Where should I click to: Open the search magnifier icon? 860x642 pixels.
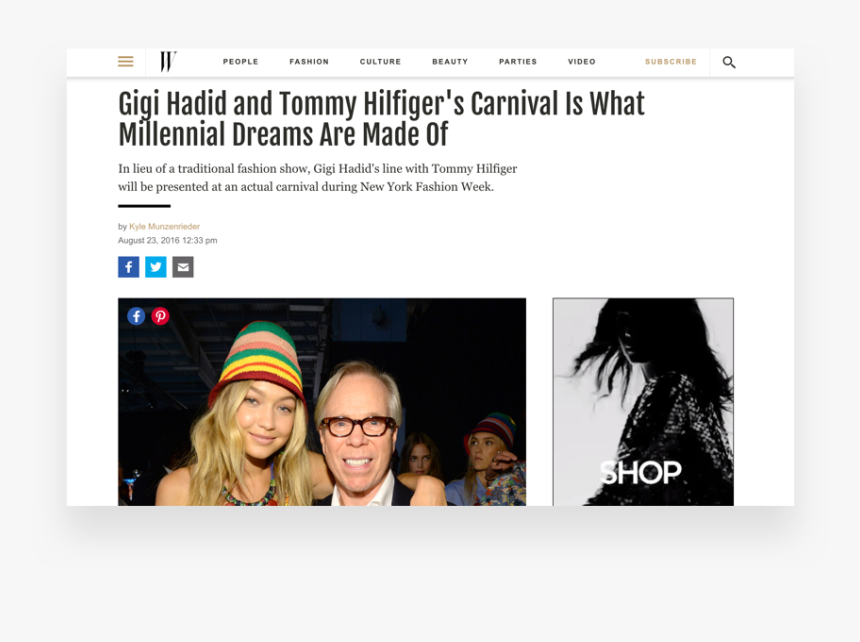click(x=729, y=62)
